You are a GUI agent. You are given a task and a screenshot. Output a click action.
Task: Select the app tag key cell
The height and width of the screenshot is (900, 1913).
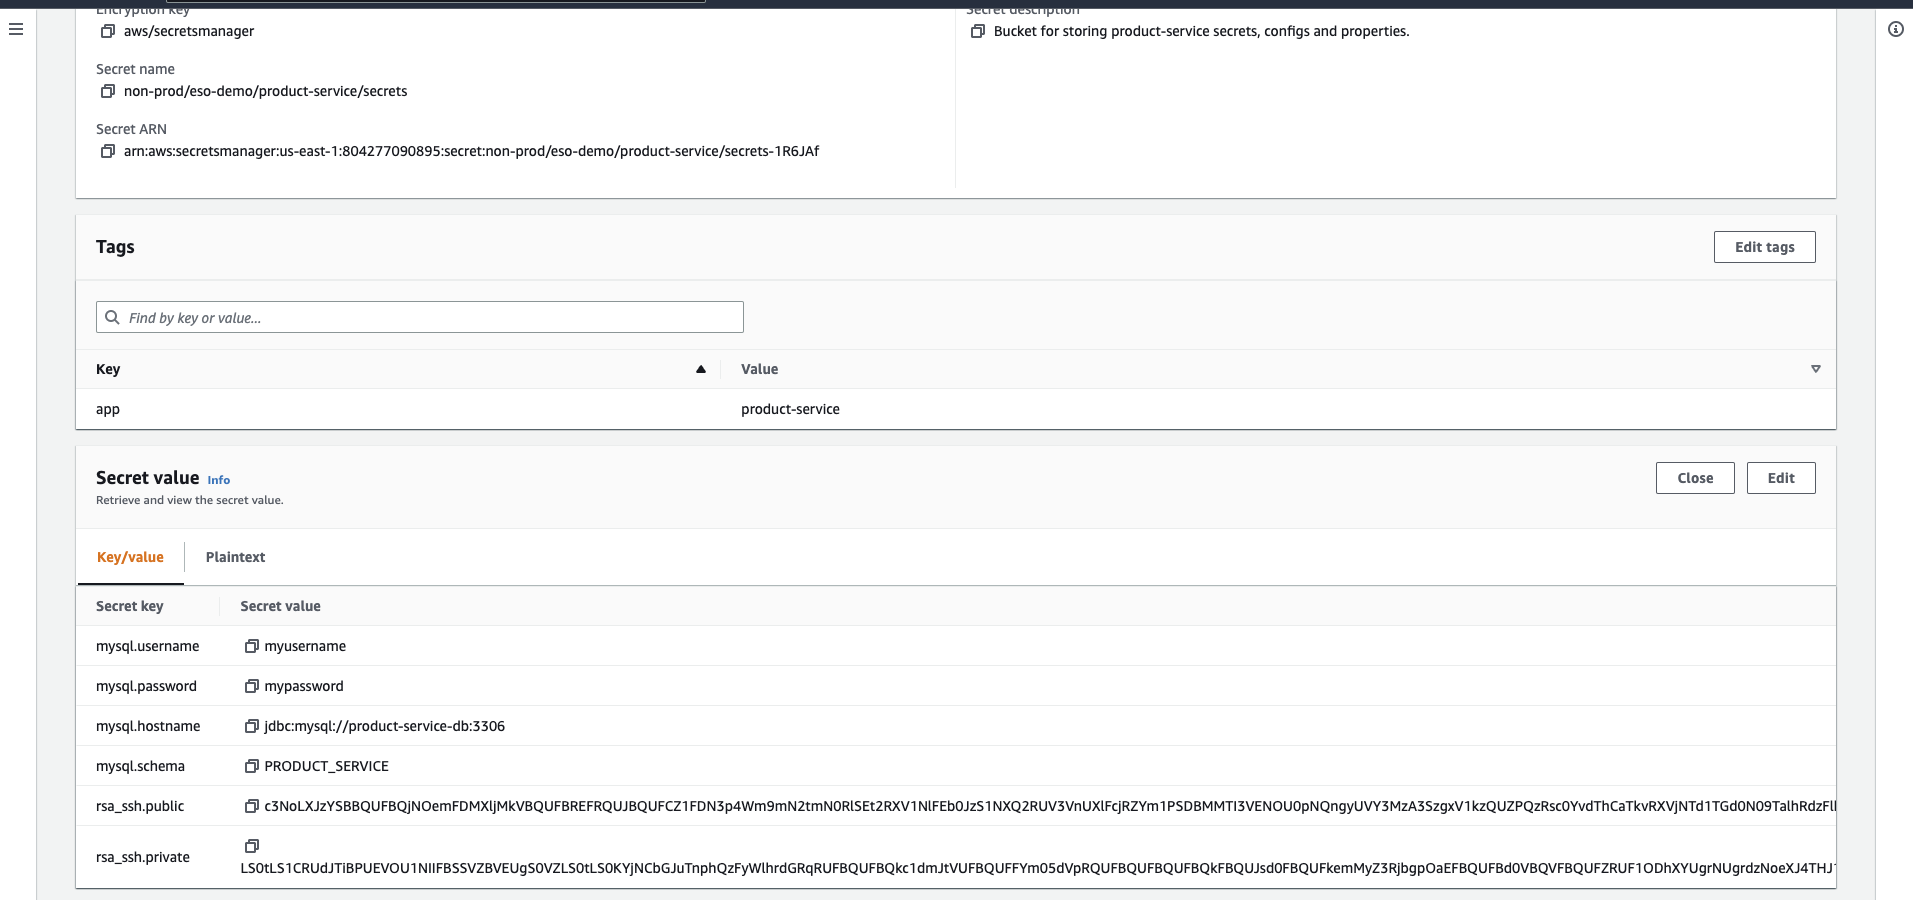coord(108,410)
